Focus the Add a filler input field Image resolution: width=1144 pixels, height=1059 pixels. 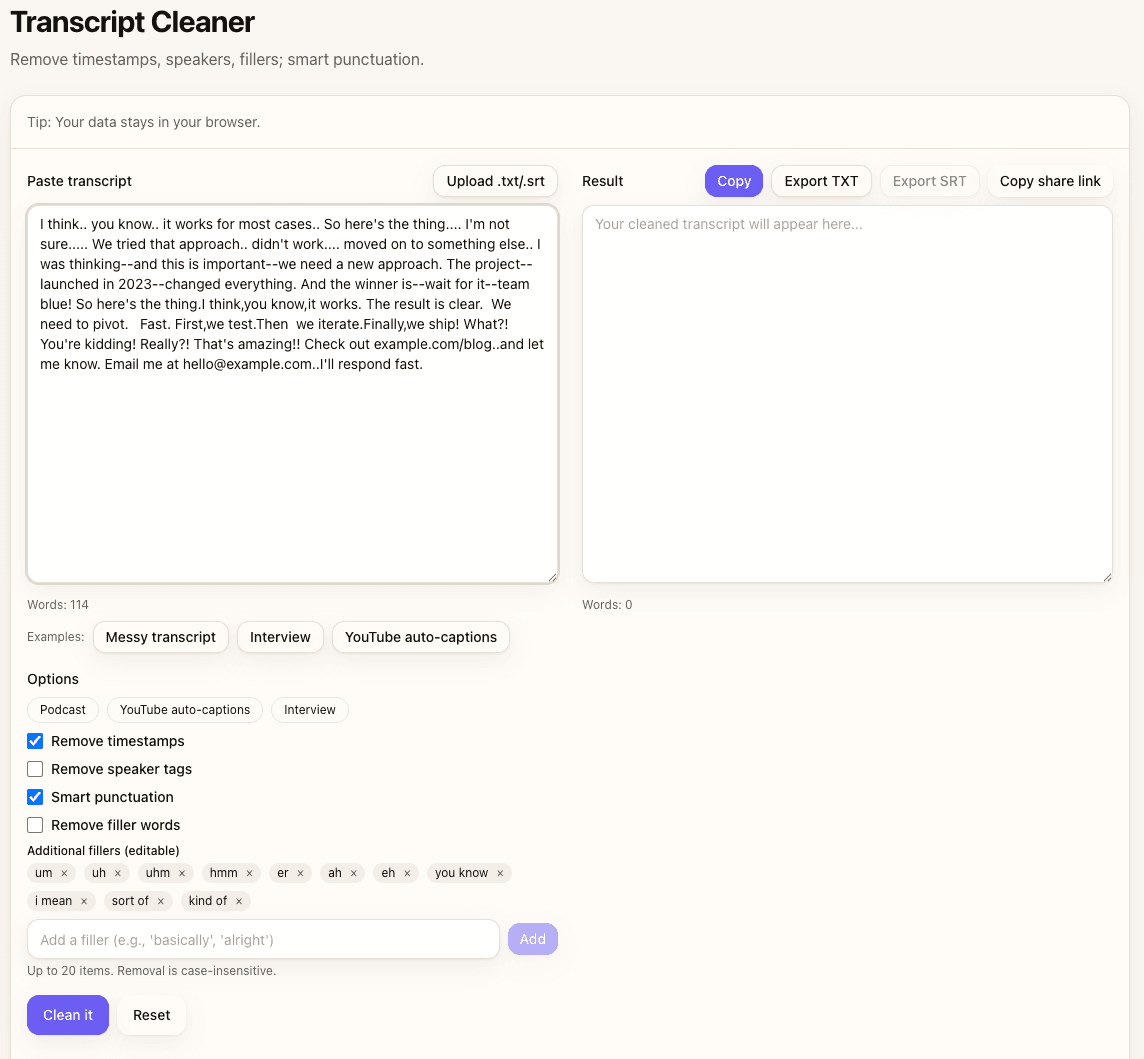pos(263,939)
